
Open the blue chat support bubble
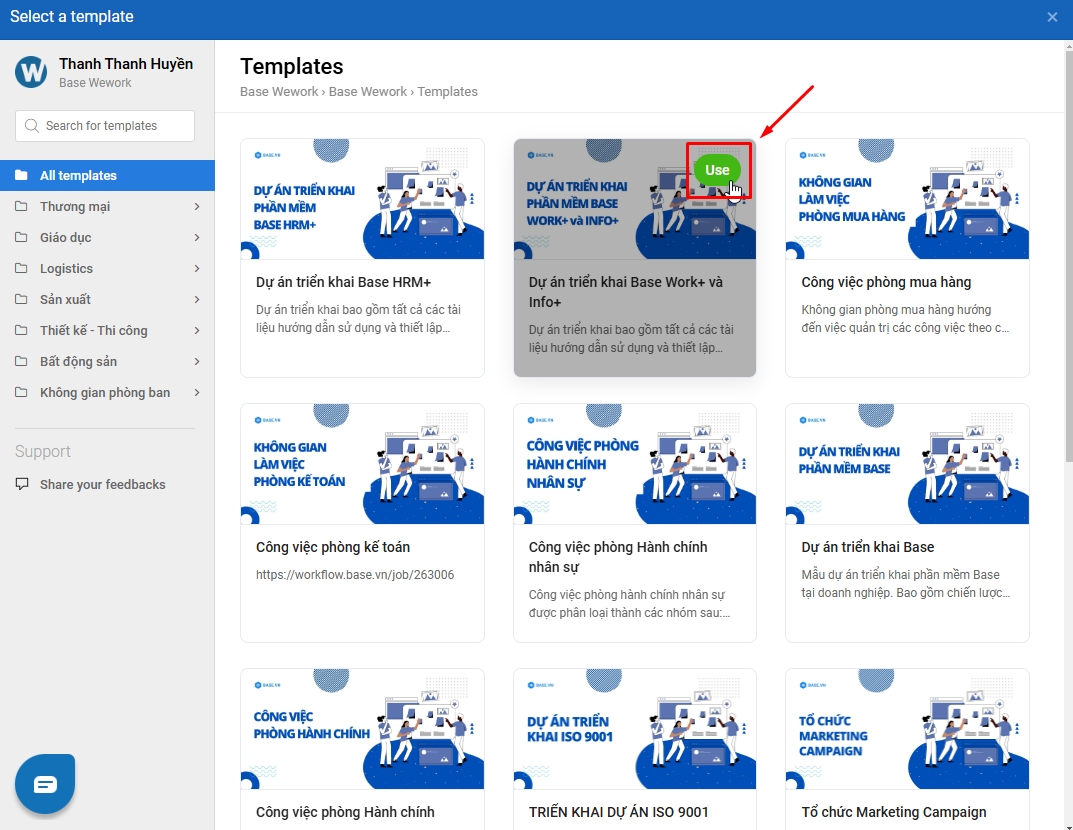tap(45, 784)
